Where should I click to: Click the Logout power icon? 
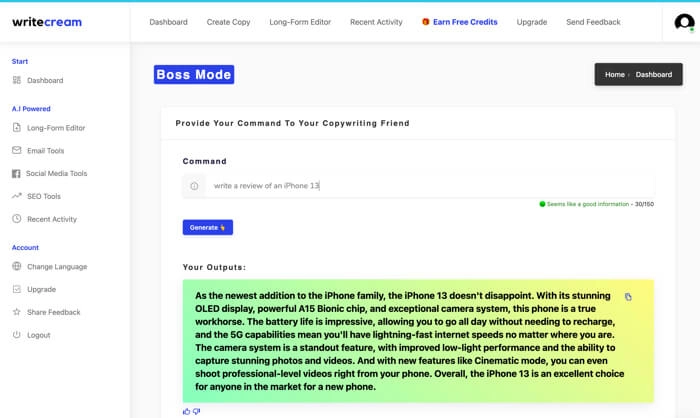tap(17, 334)
